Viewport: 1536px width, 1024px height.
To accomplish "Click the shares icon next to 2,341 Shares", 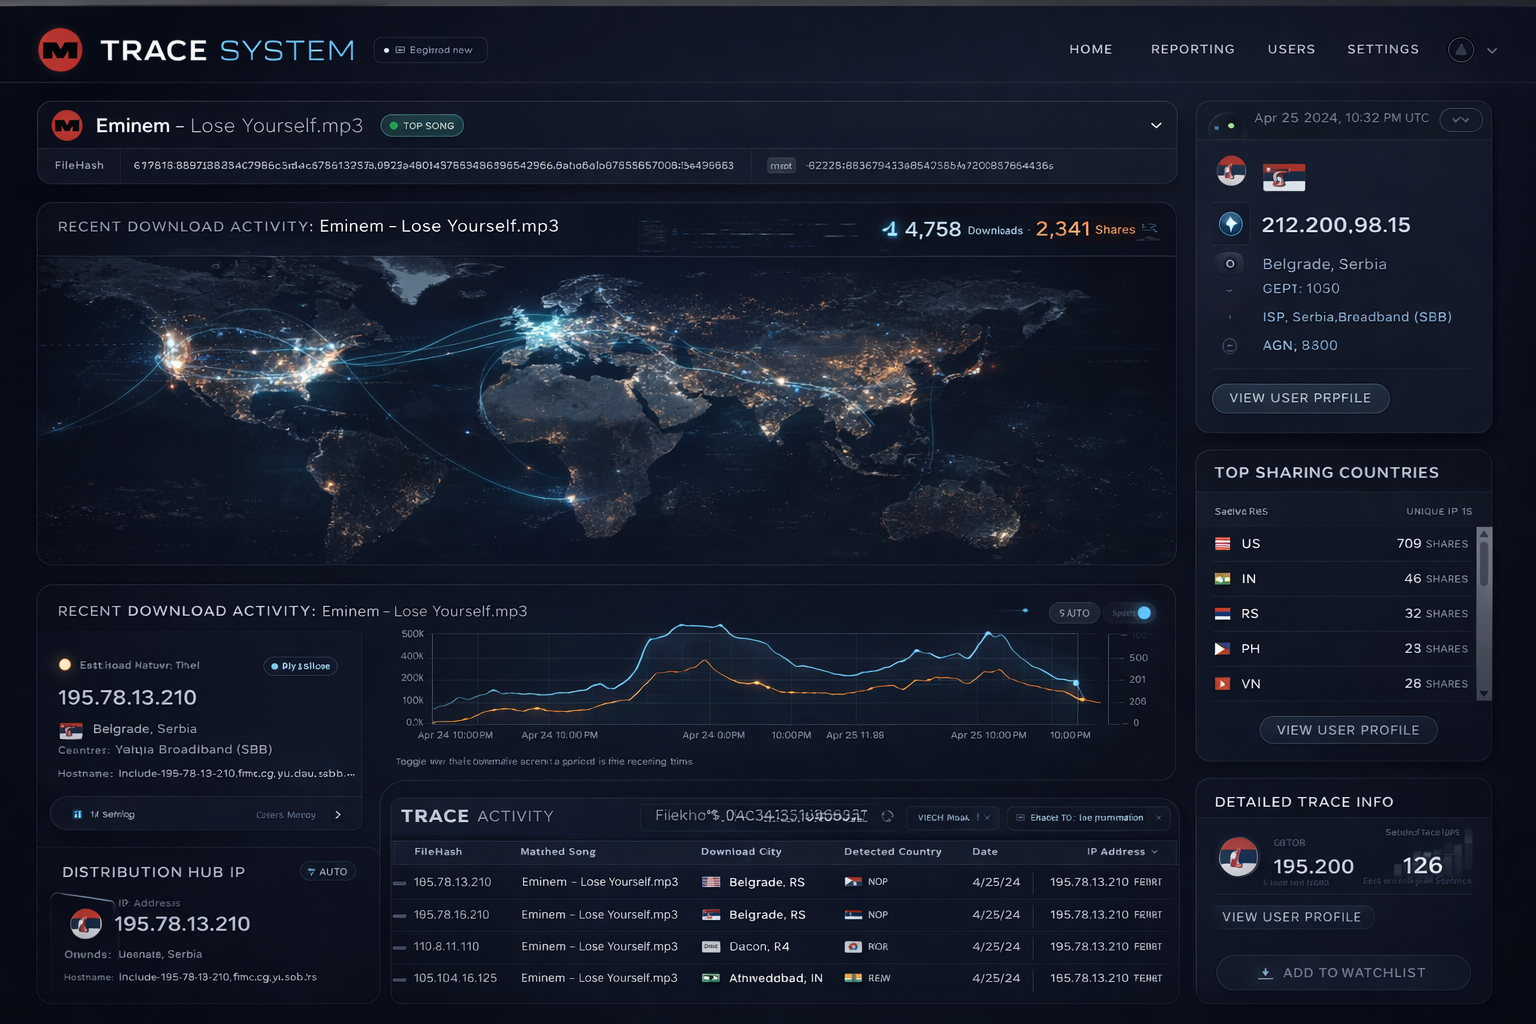I will [x=1150, y=229].
